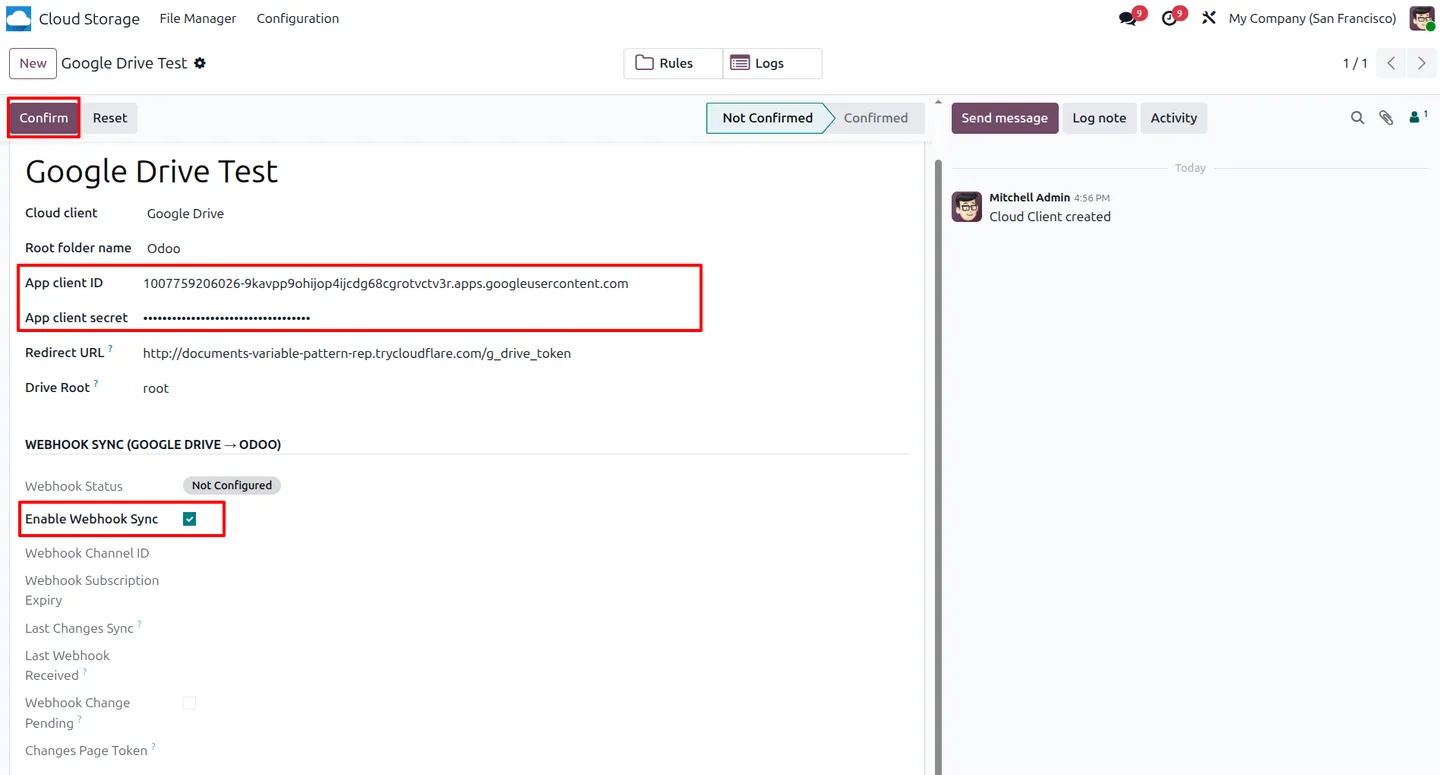Switch company via My Company (San Francisco)
This screenshot has width=1440, height=775.
pyautogui.click(x=1312, y=19)
